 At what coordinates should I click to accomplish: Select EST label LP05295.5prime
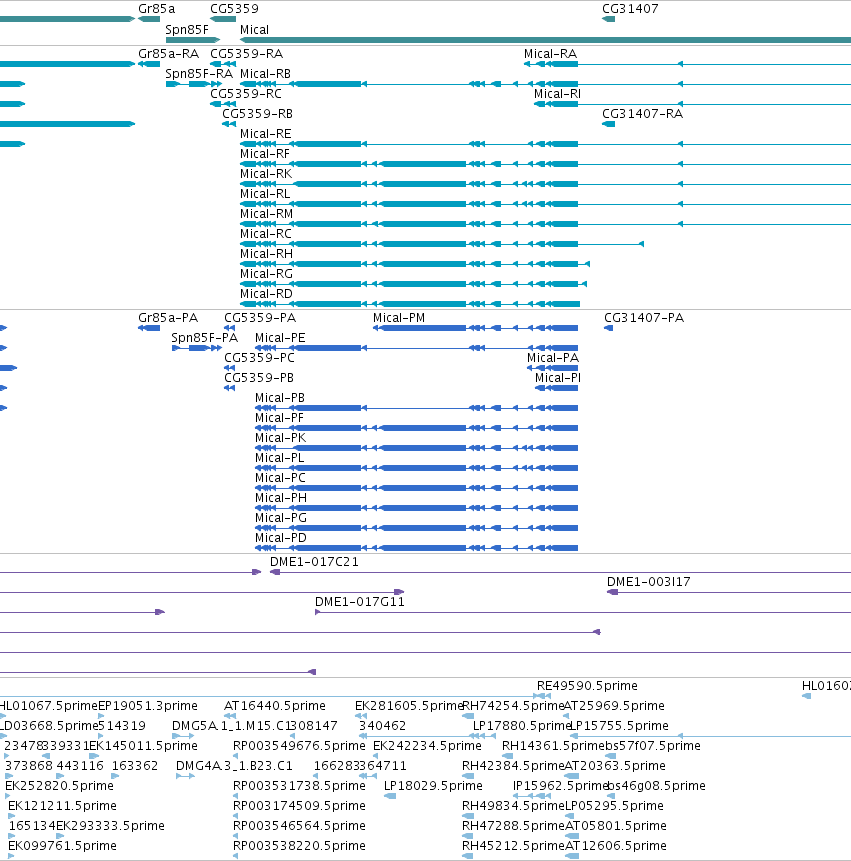(614, 806)
